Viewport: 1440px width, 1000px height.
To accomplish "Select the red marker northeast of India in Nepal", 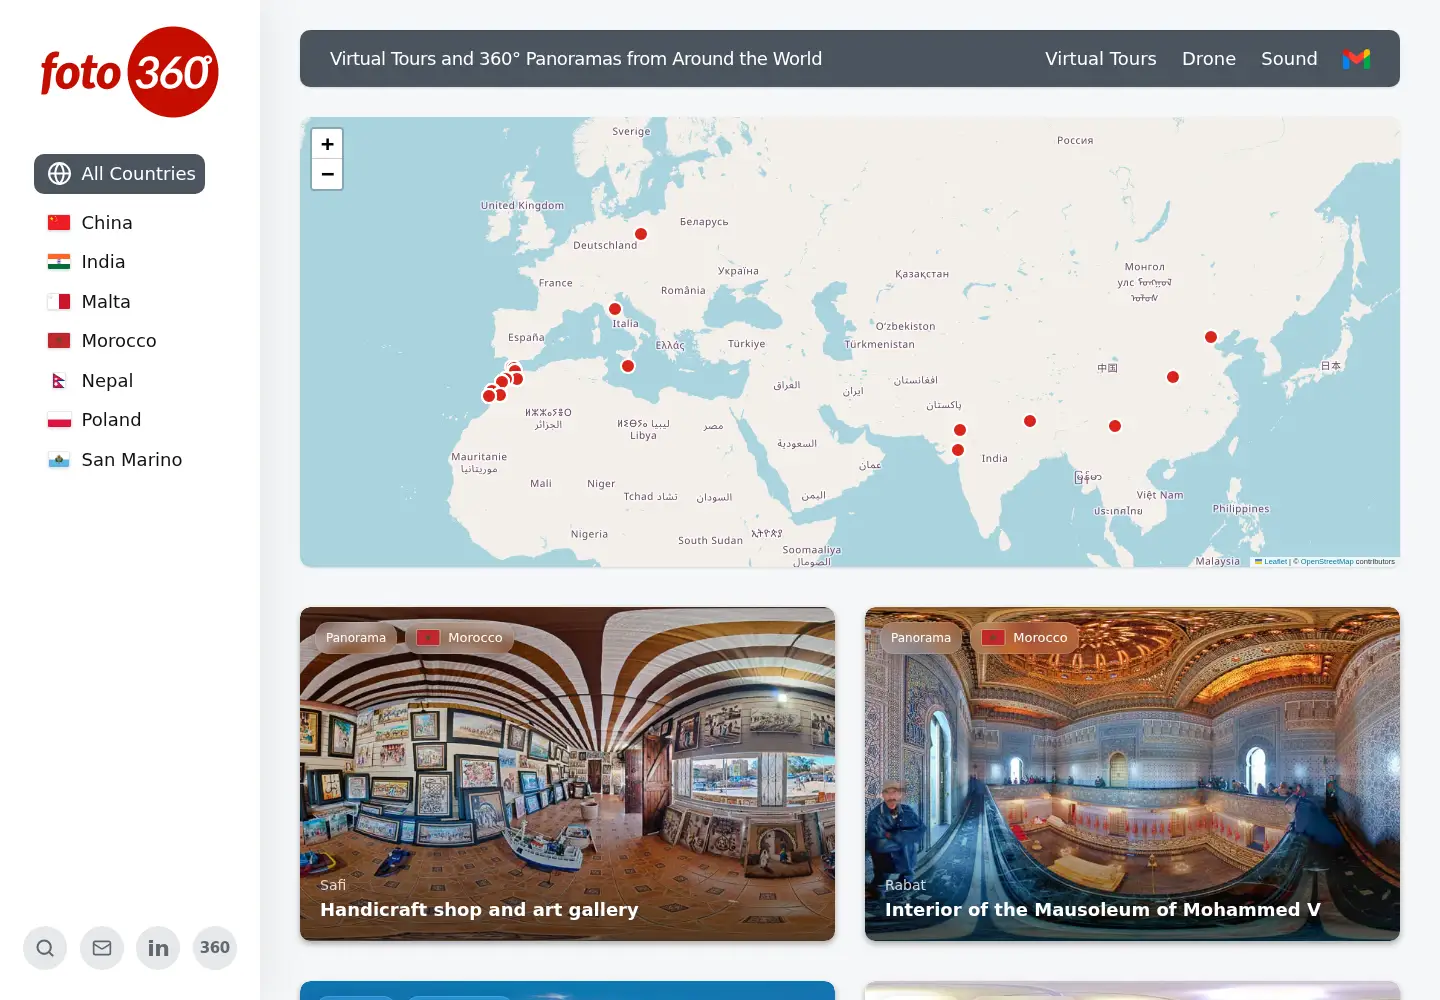I will (x=1030, y=421).
